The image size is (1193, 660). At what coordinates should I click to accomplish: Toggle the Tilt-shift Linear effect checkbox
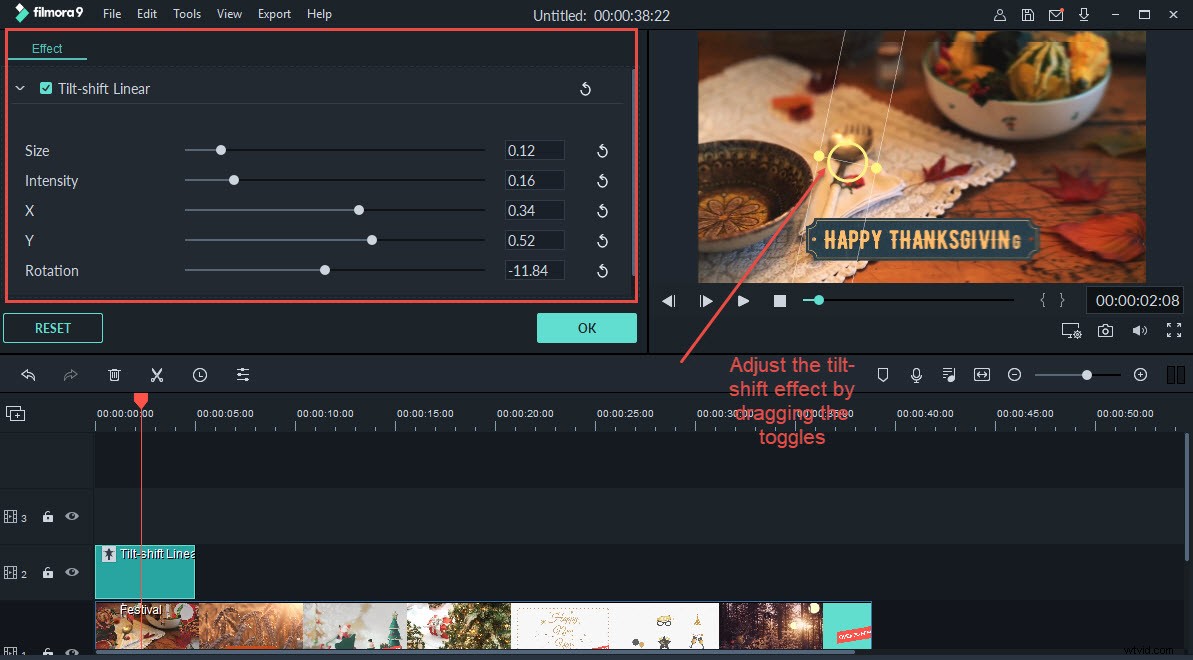[x=45, y=88]
